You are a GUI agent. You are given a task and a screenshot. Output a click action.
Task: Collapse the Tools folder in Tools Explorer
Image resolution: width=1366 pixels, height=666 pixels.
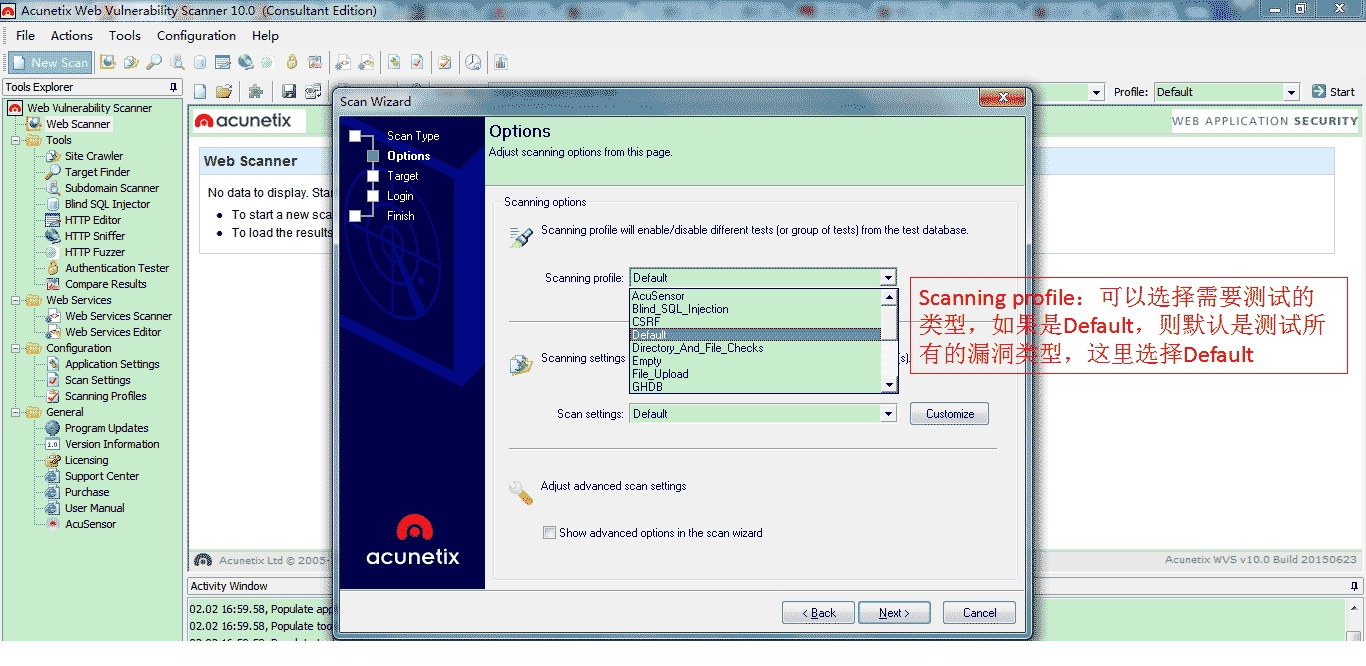16,140
